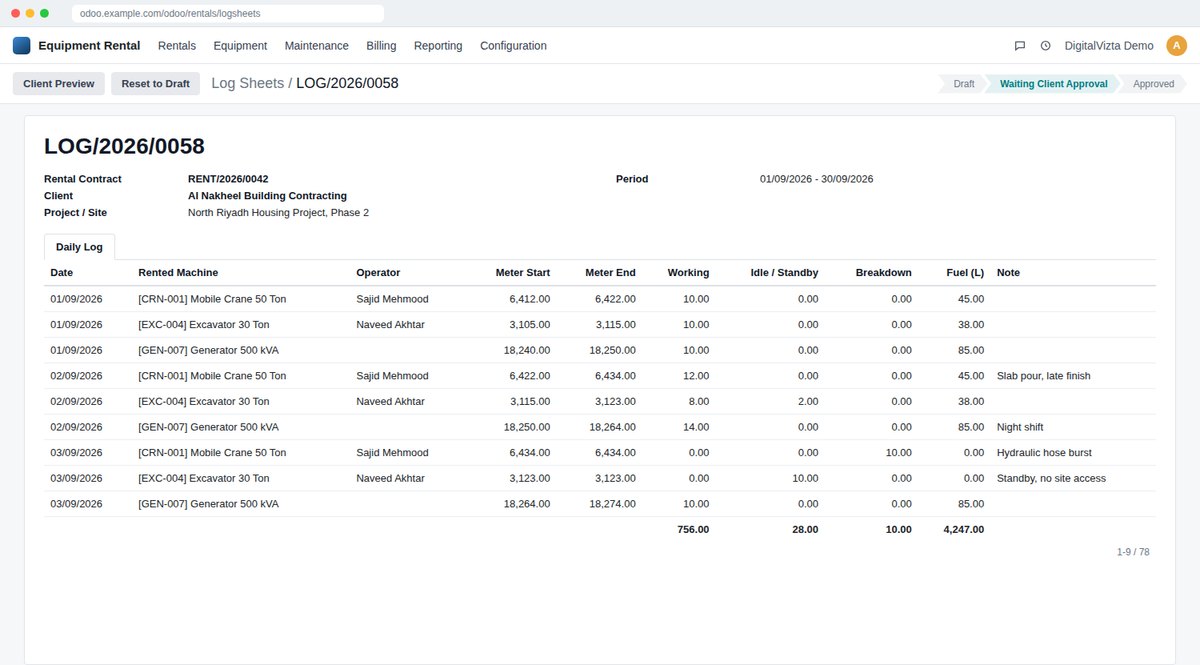
Task: Click the Period date range field
Action: 816,179
